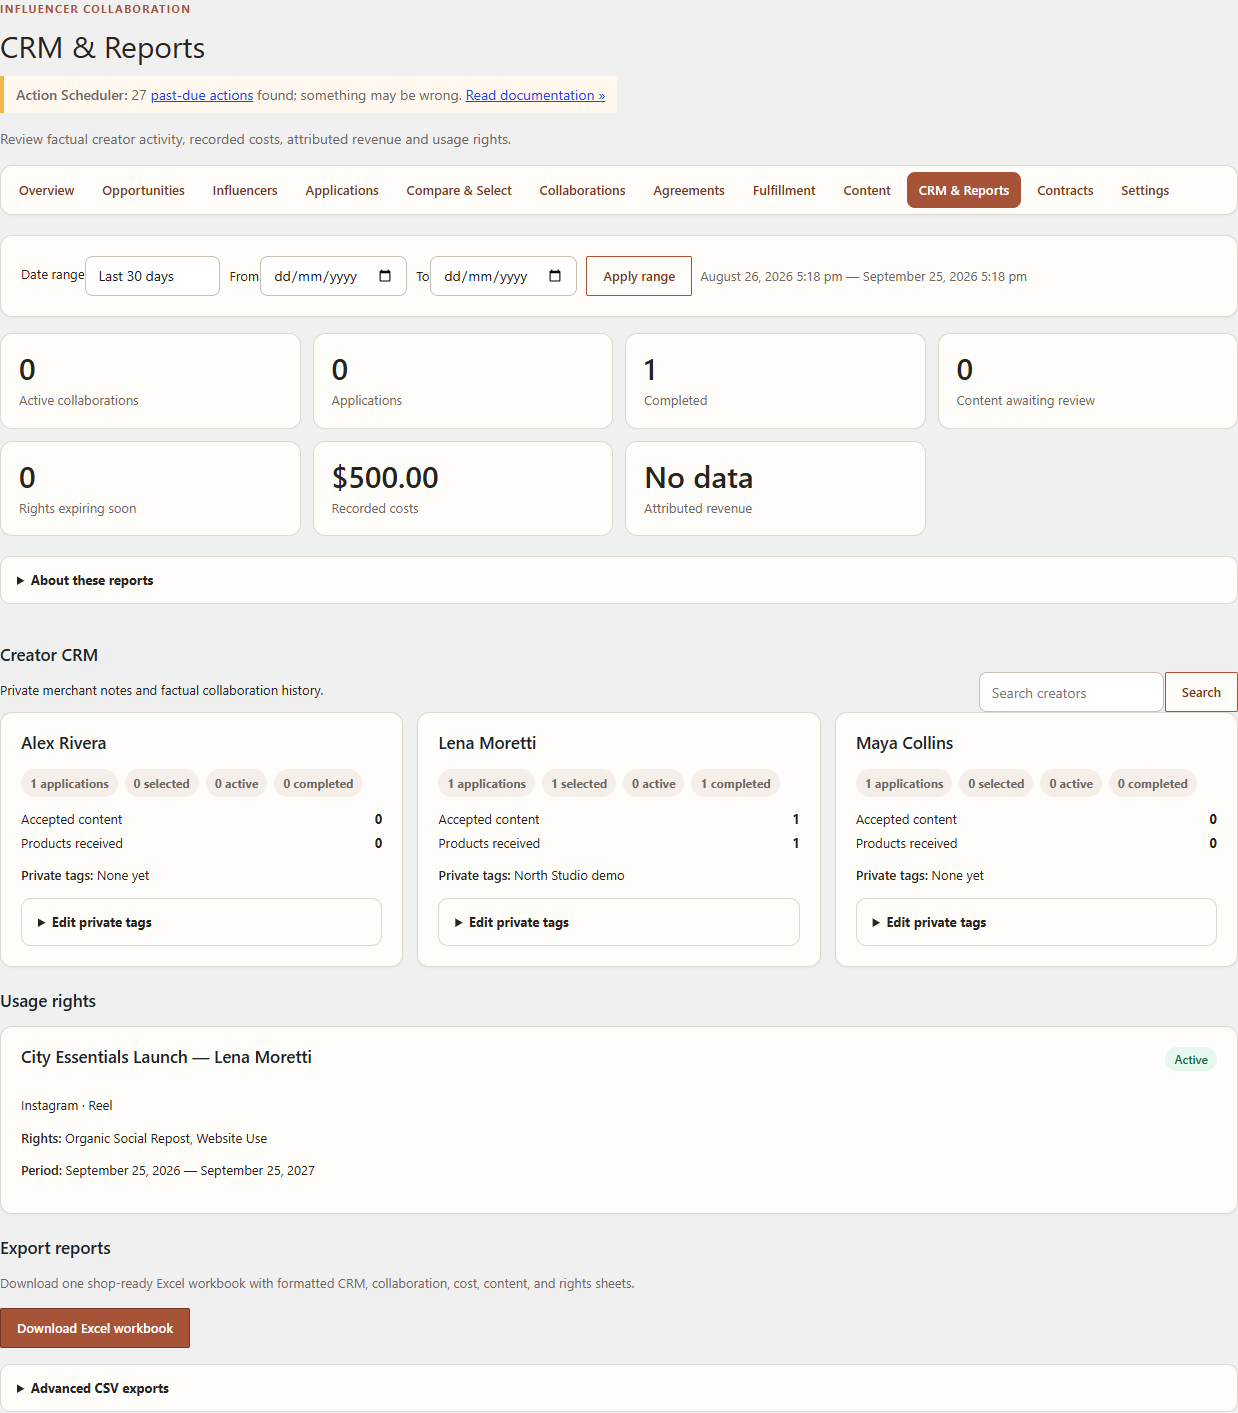Click Alex Rivera's 0 active badge
This screenshot has width=1238, height=1413.
point(236,784)
